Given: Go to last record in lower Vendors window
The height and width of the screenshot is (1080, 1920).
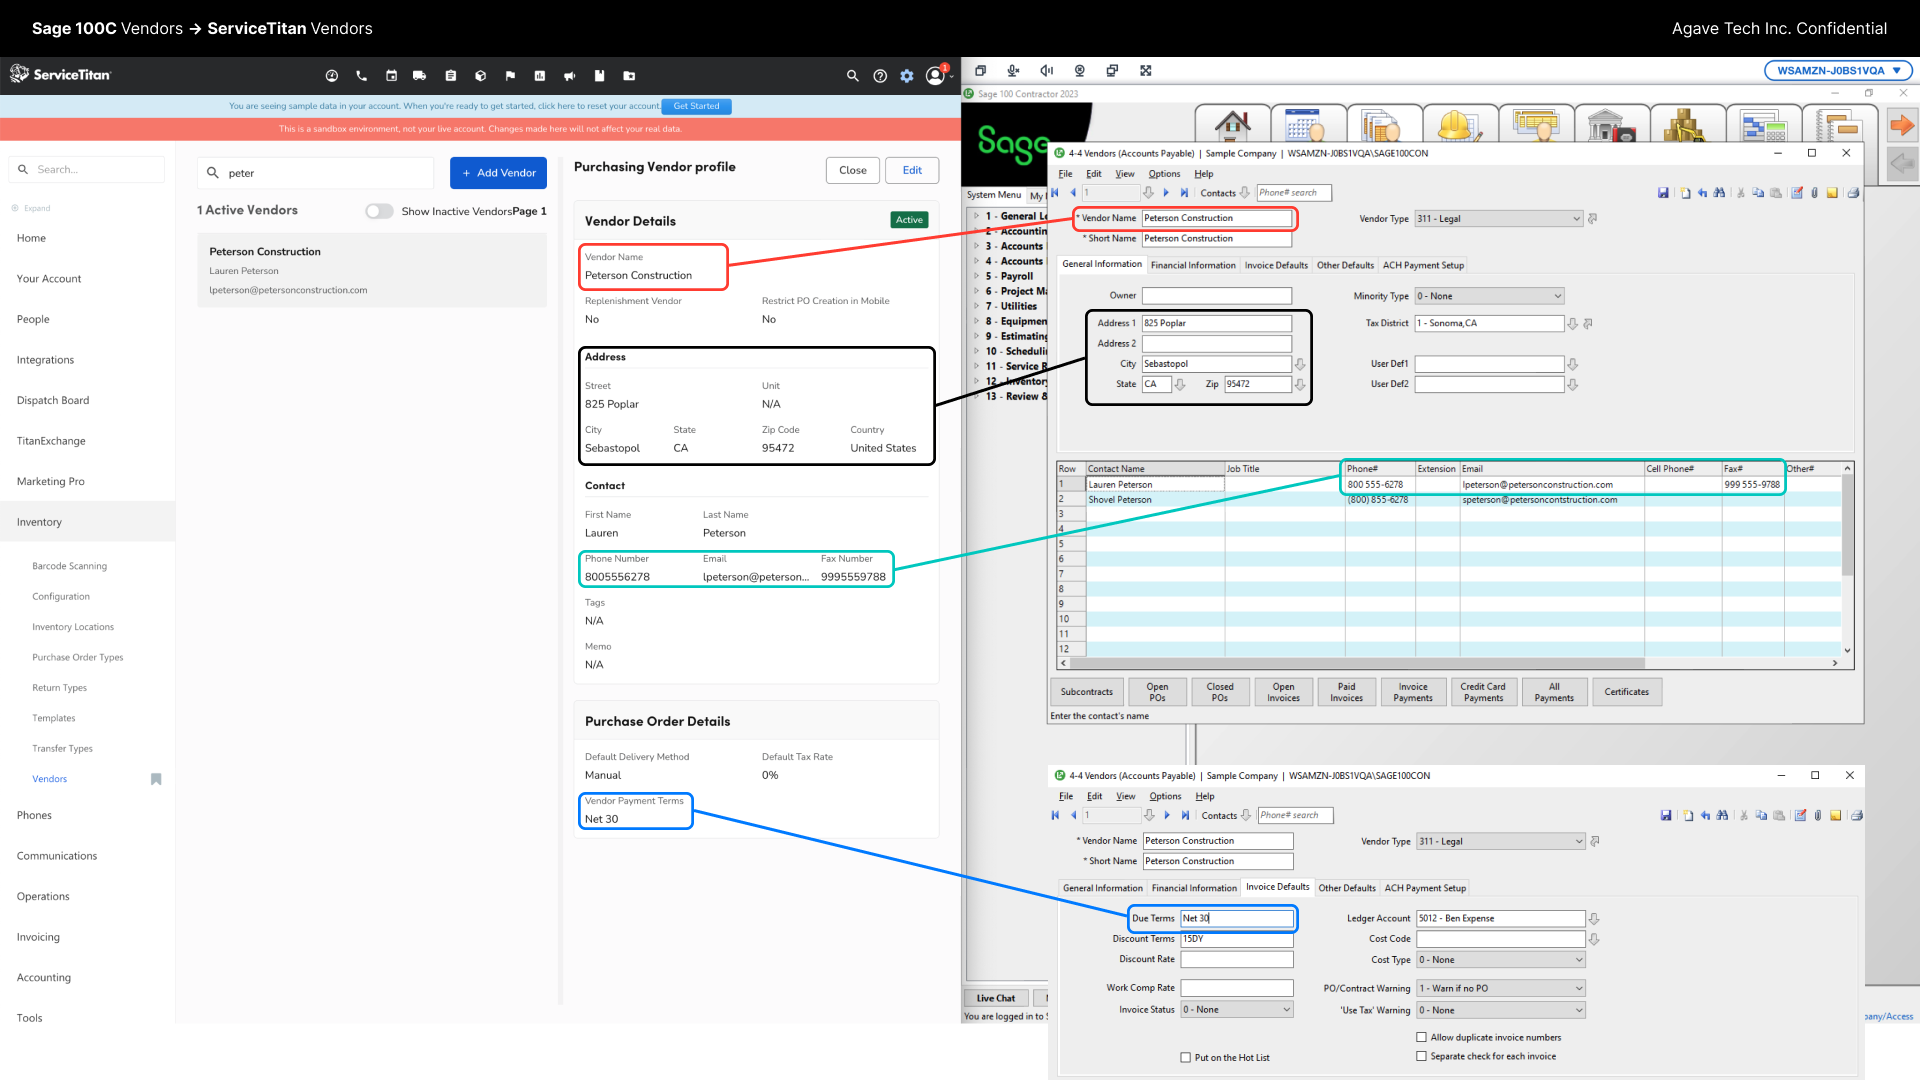Looking at the screenshot, I should [1186, 816].
